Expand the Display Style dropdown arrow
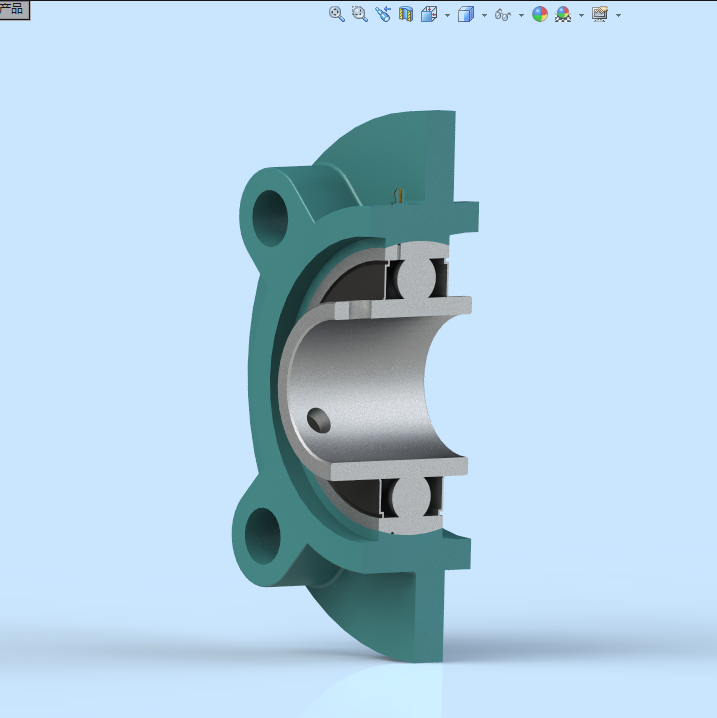 tap(484, 15)
